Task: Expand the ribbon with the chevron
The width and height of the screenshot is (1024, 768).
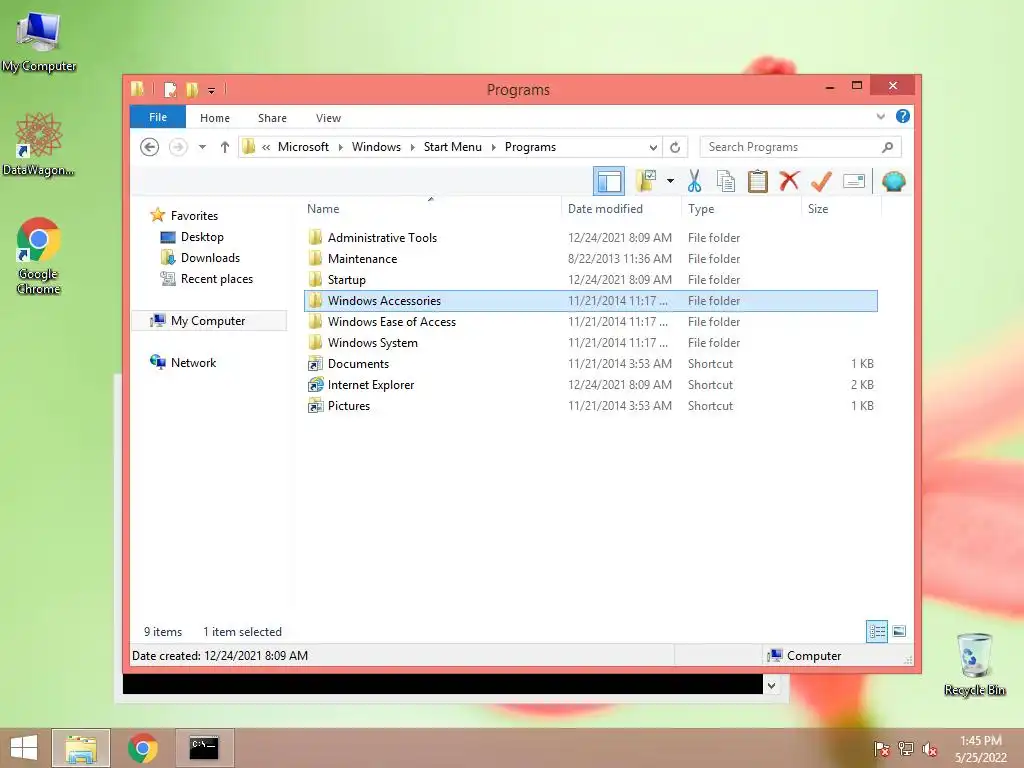Action: coord(880,116)
